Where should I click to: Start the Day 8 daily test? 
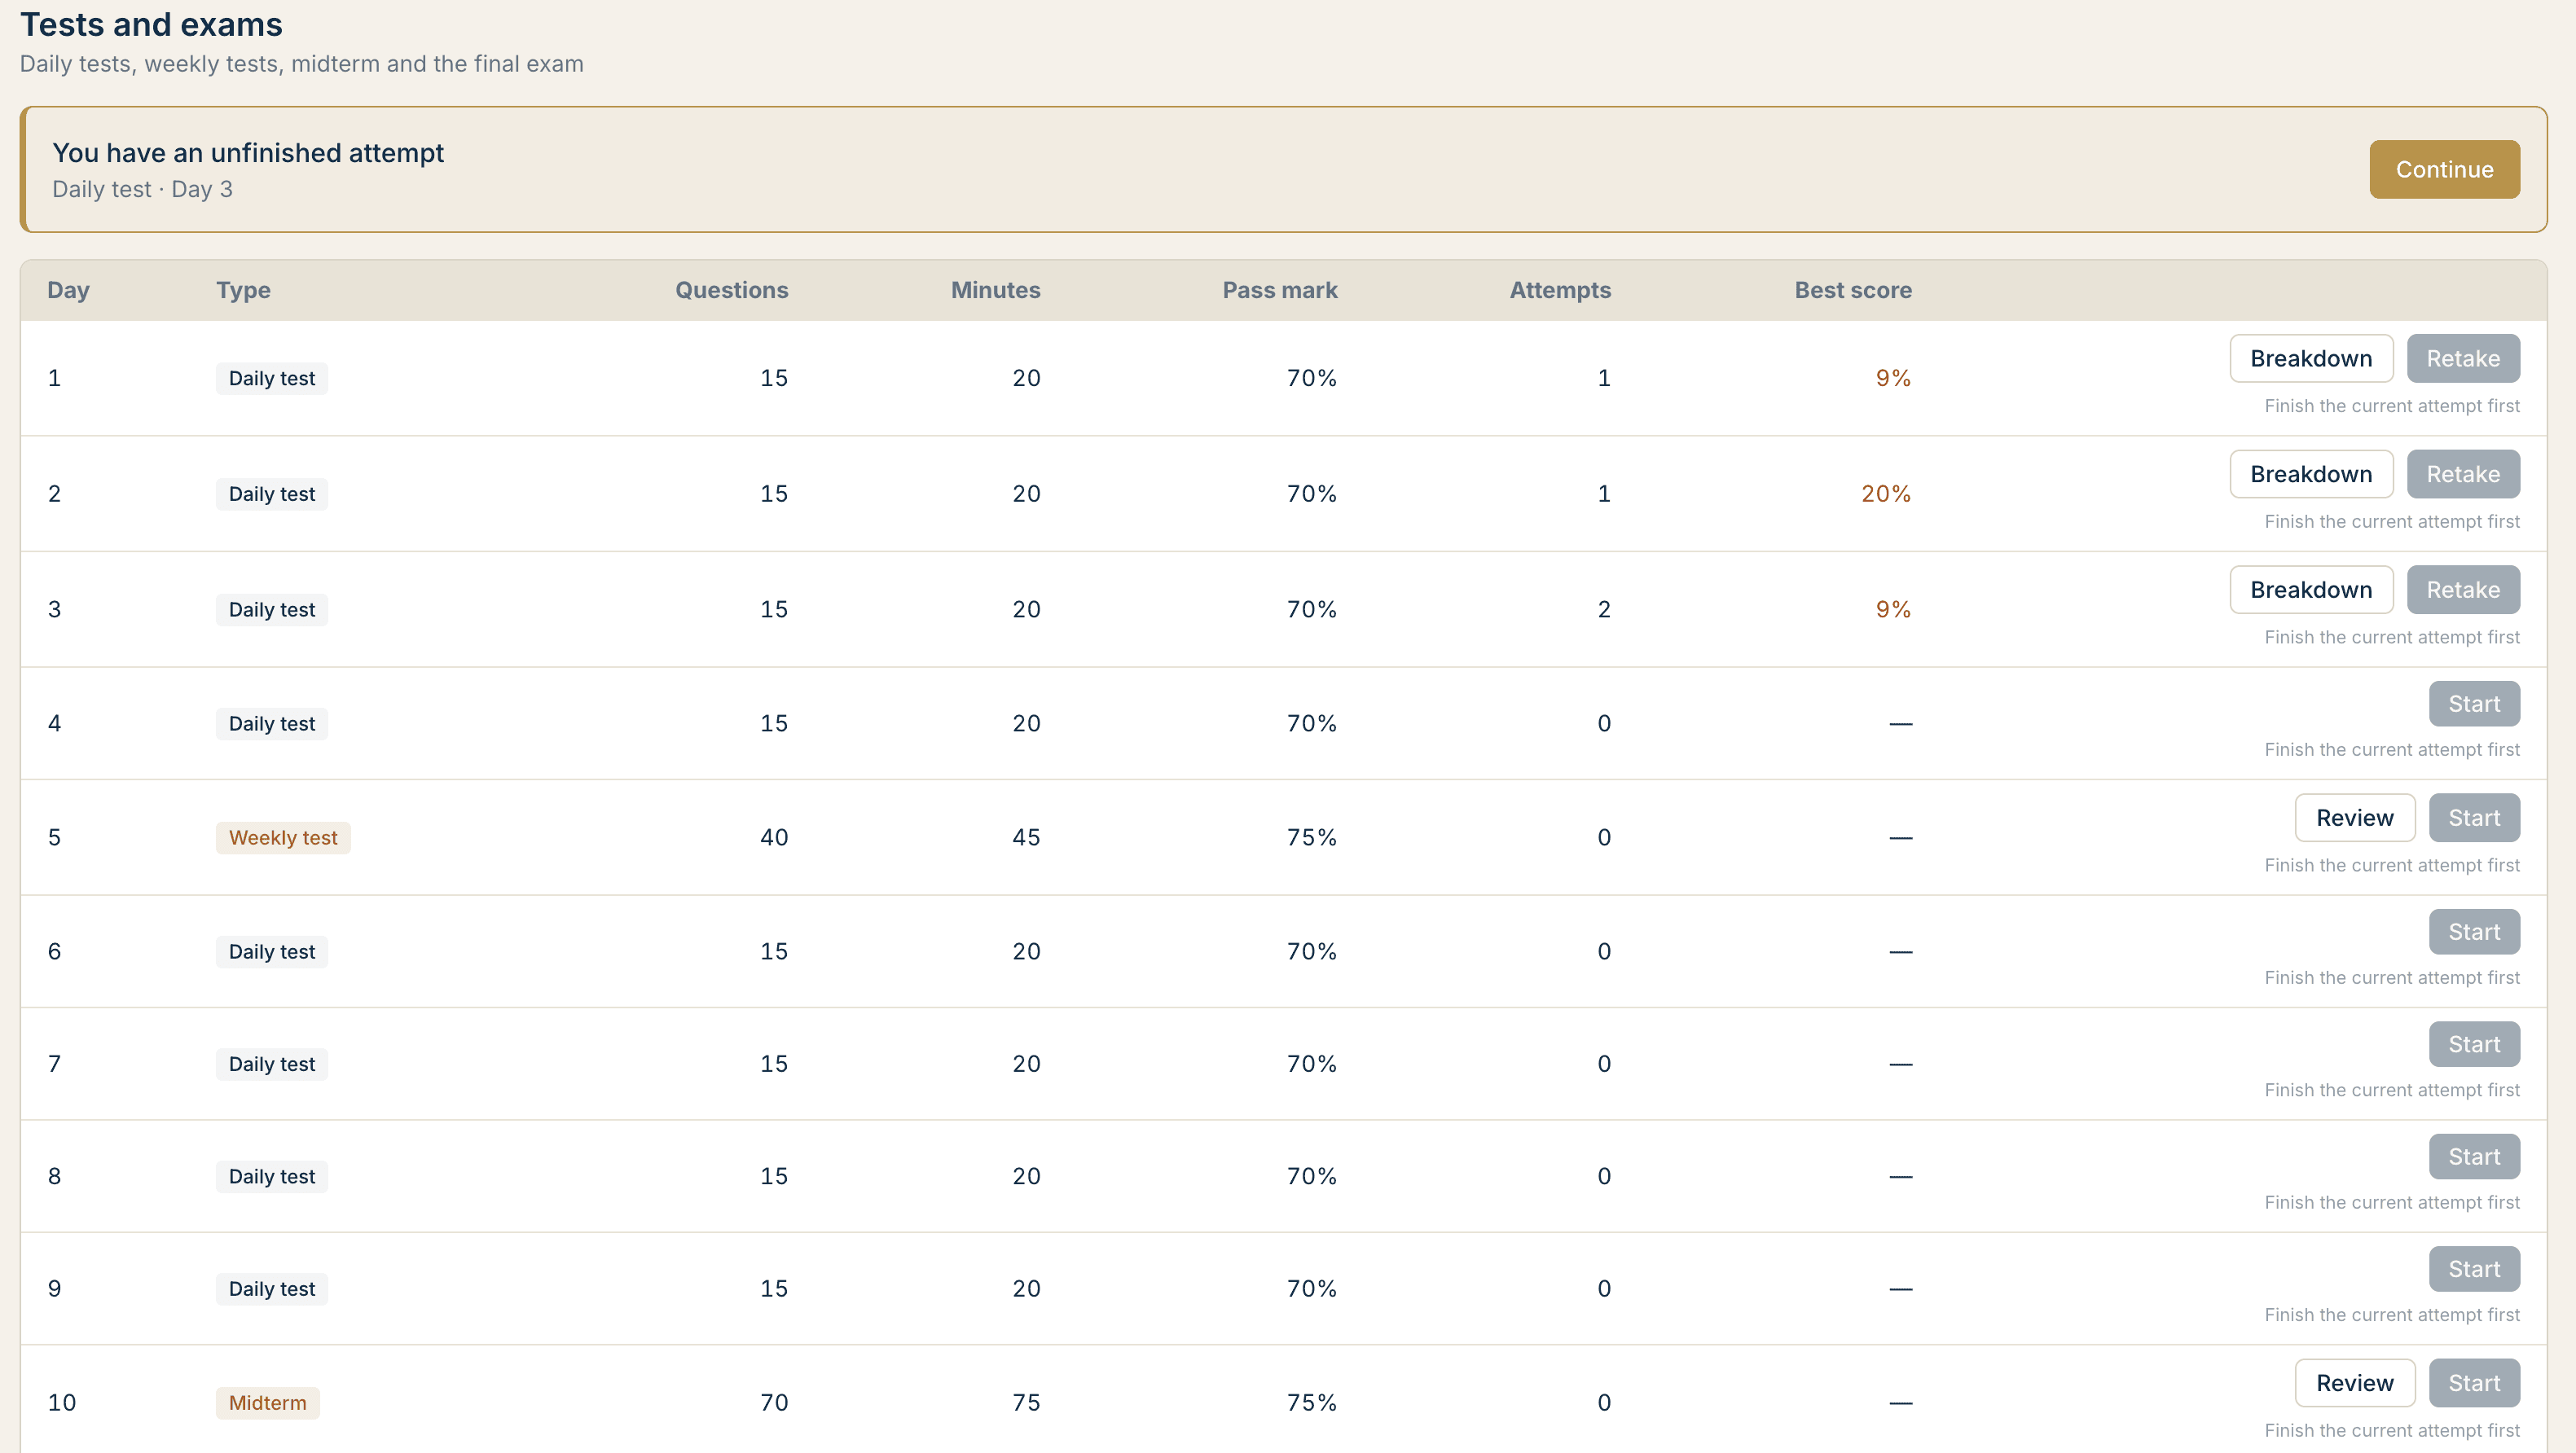[2474, 1157]
